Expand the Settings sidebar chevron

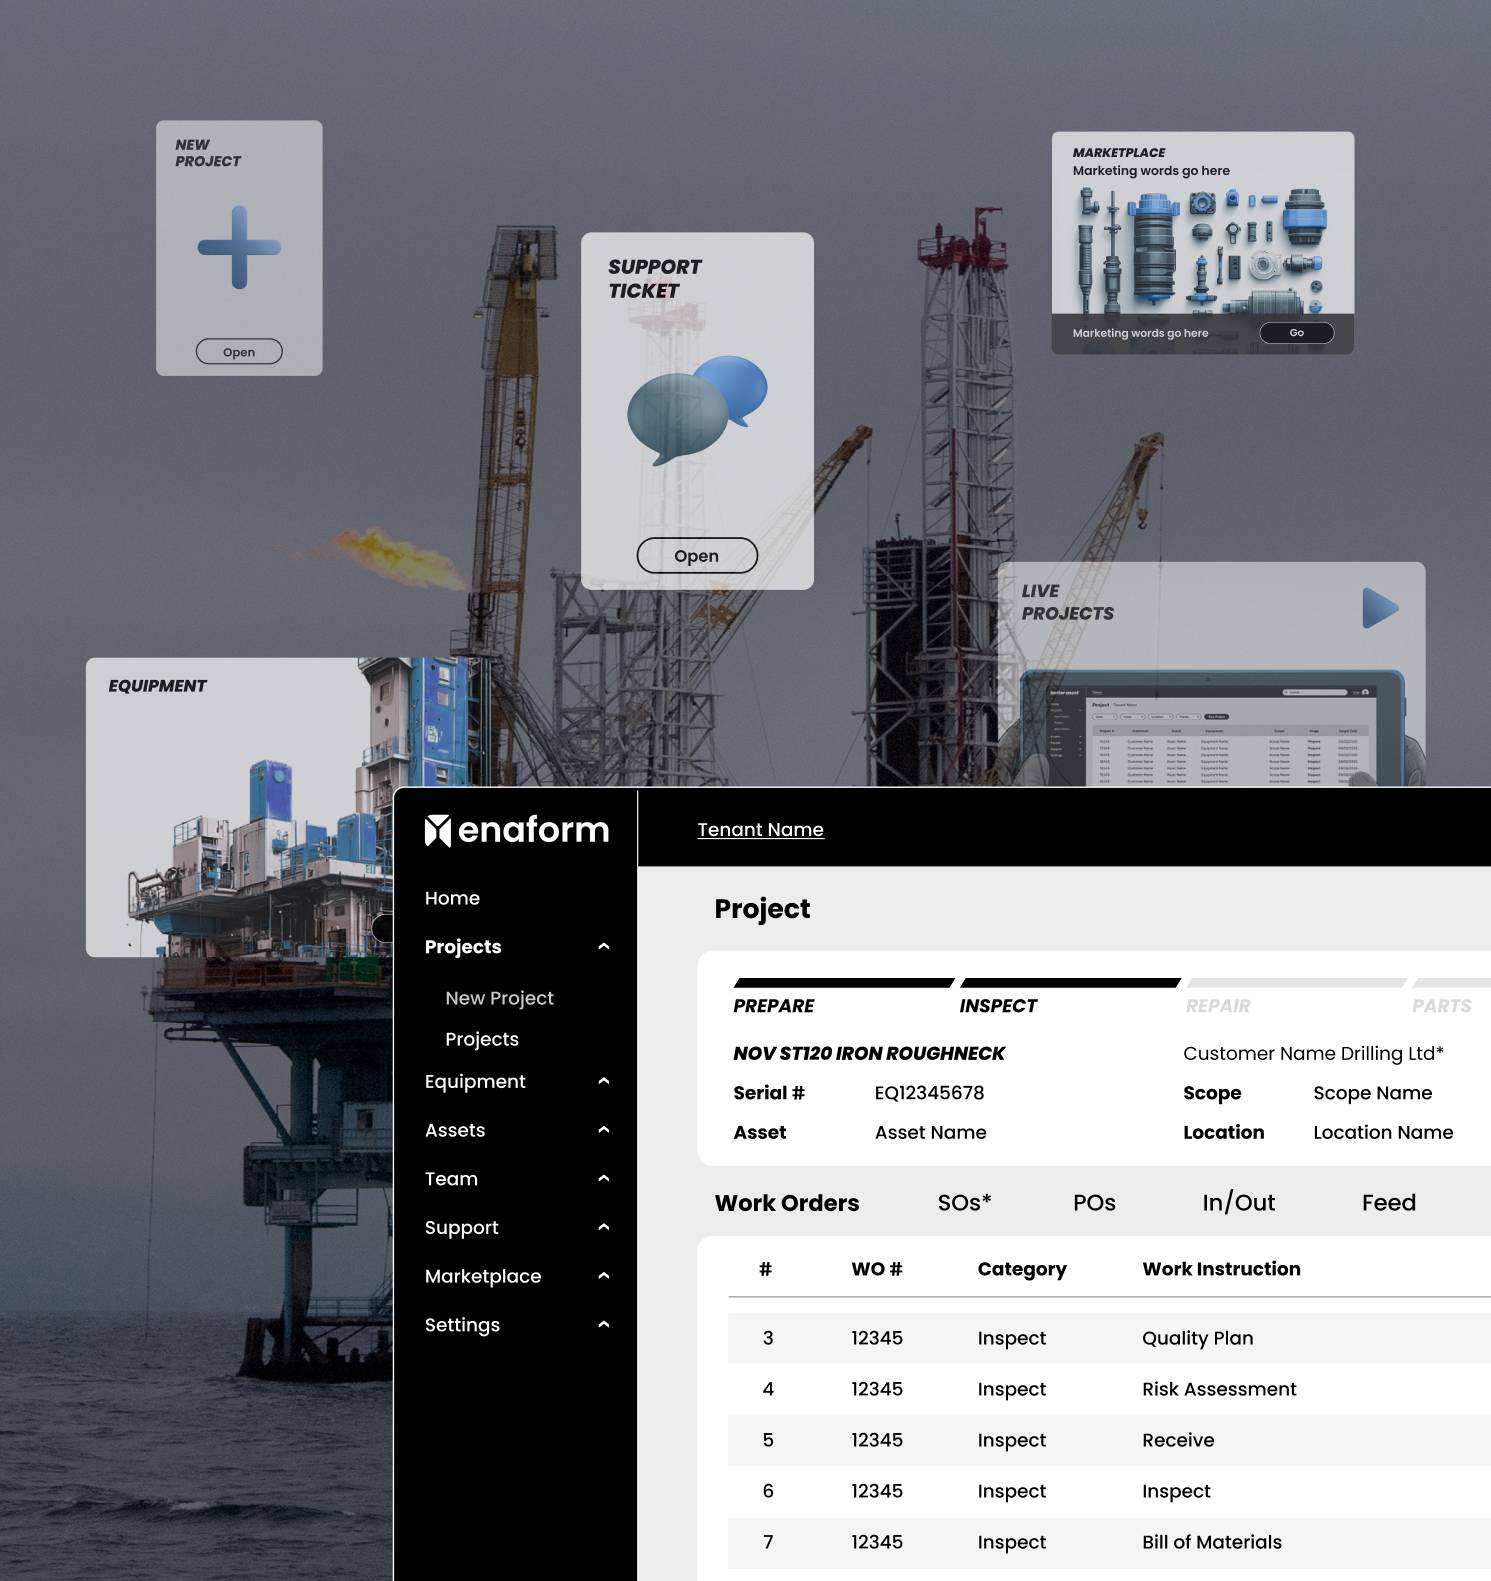[x=603, y=1325]
